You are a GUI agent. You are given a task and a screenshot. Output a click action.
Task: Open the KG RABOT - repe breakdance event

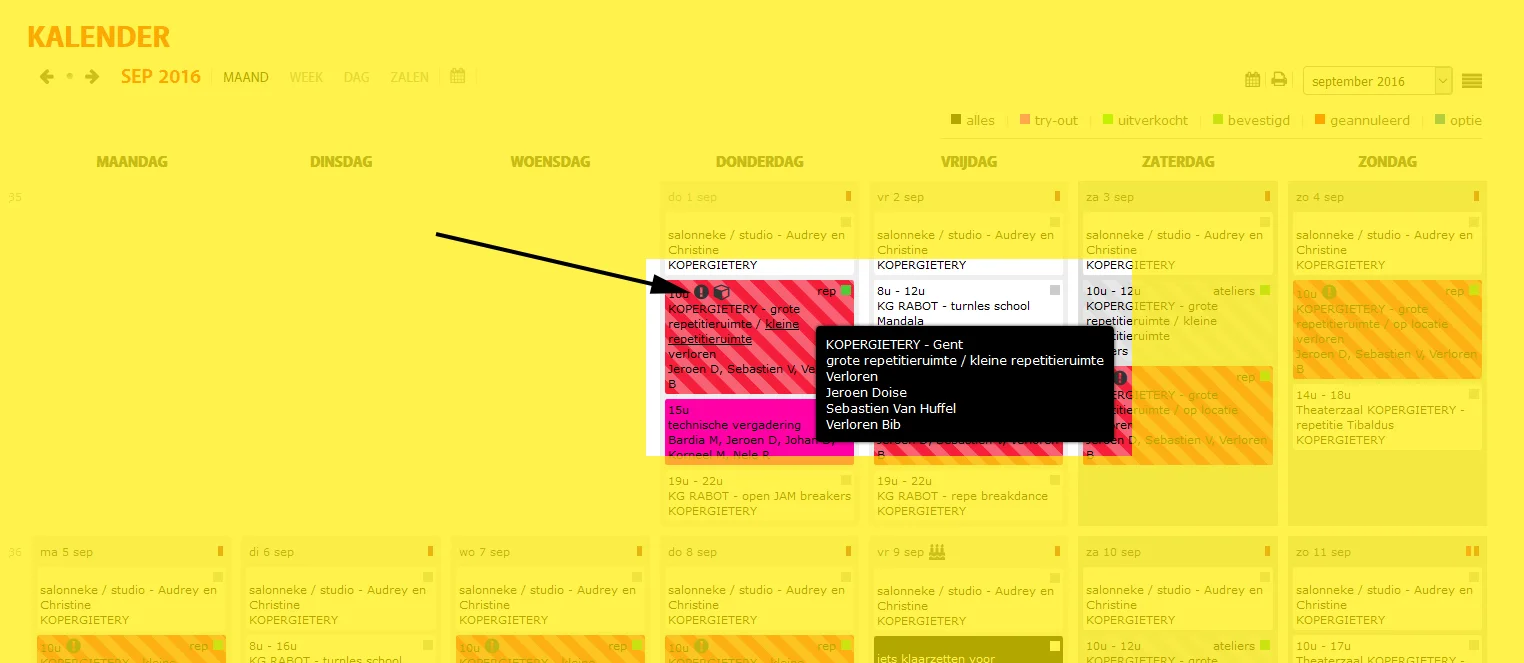(x=968, y=496)
